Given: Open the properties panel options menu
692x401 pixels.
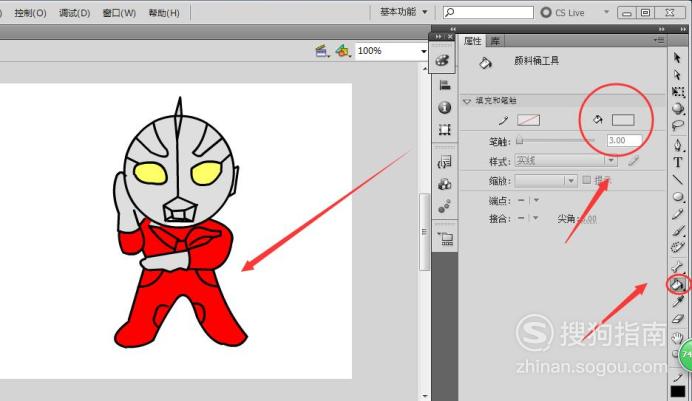Looking at the screenshot, I should 658,40.
